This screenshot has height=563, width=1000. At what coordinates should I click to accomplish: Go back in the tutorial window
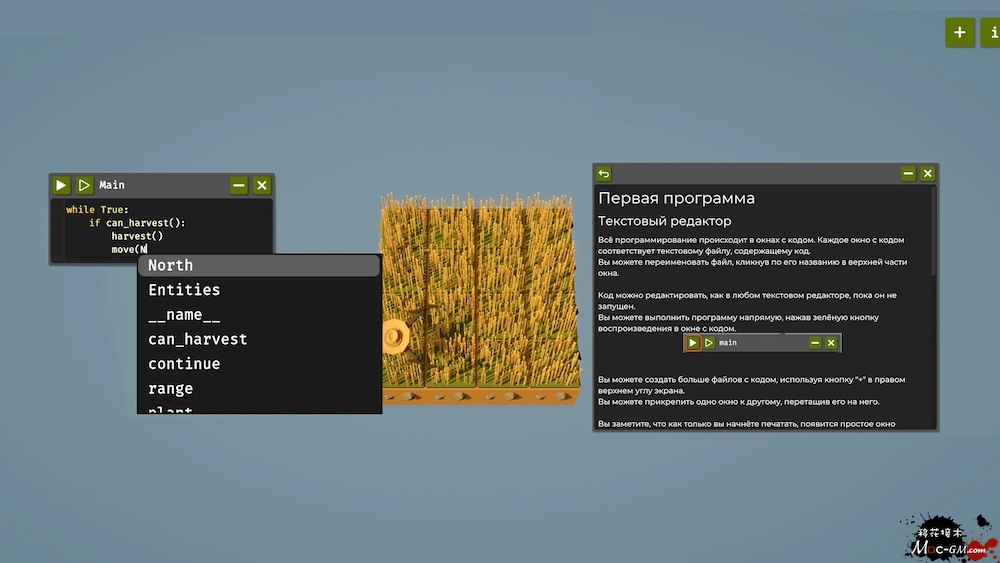604,174
